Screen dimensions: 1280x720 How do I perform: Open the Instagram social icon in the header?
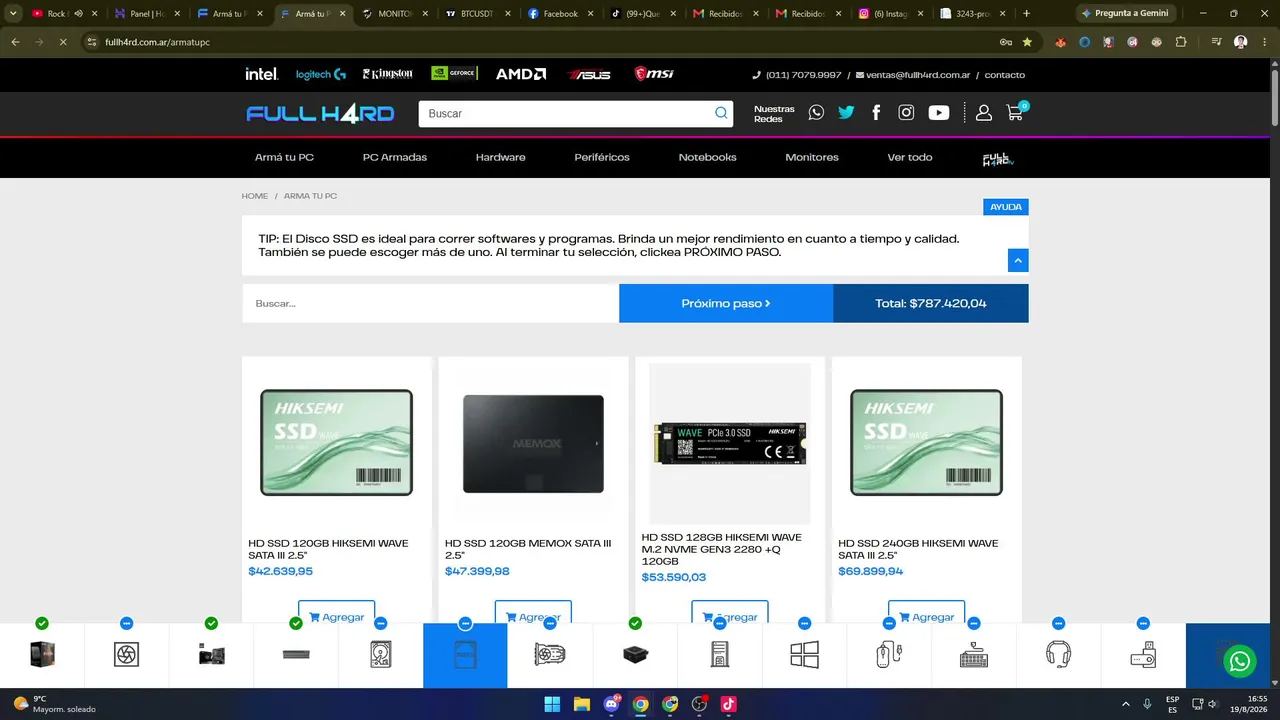906,113
